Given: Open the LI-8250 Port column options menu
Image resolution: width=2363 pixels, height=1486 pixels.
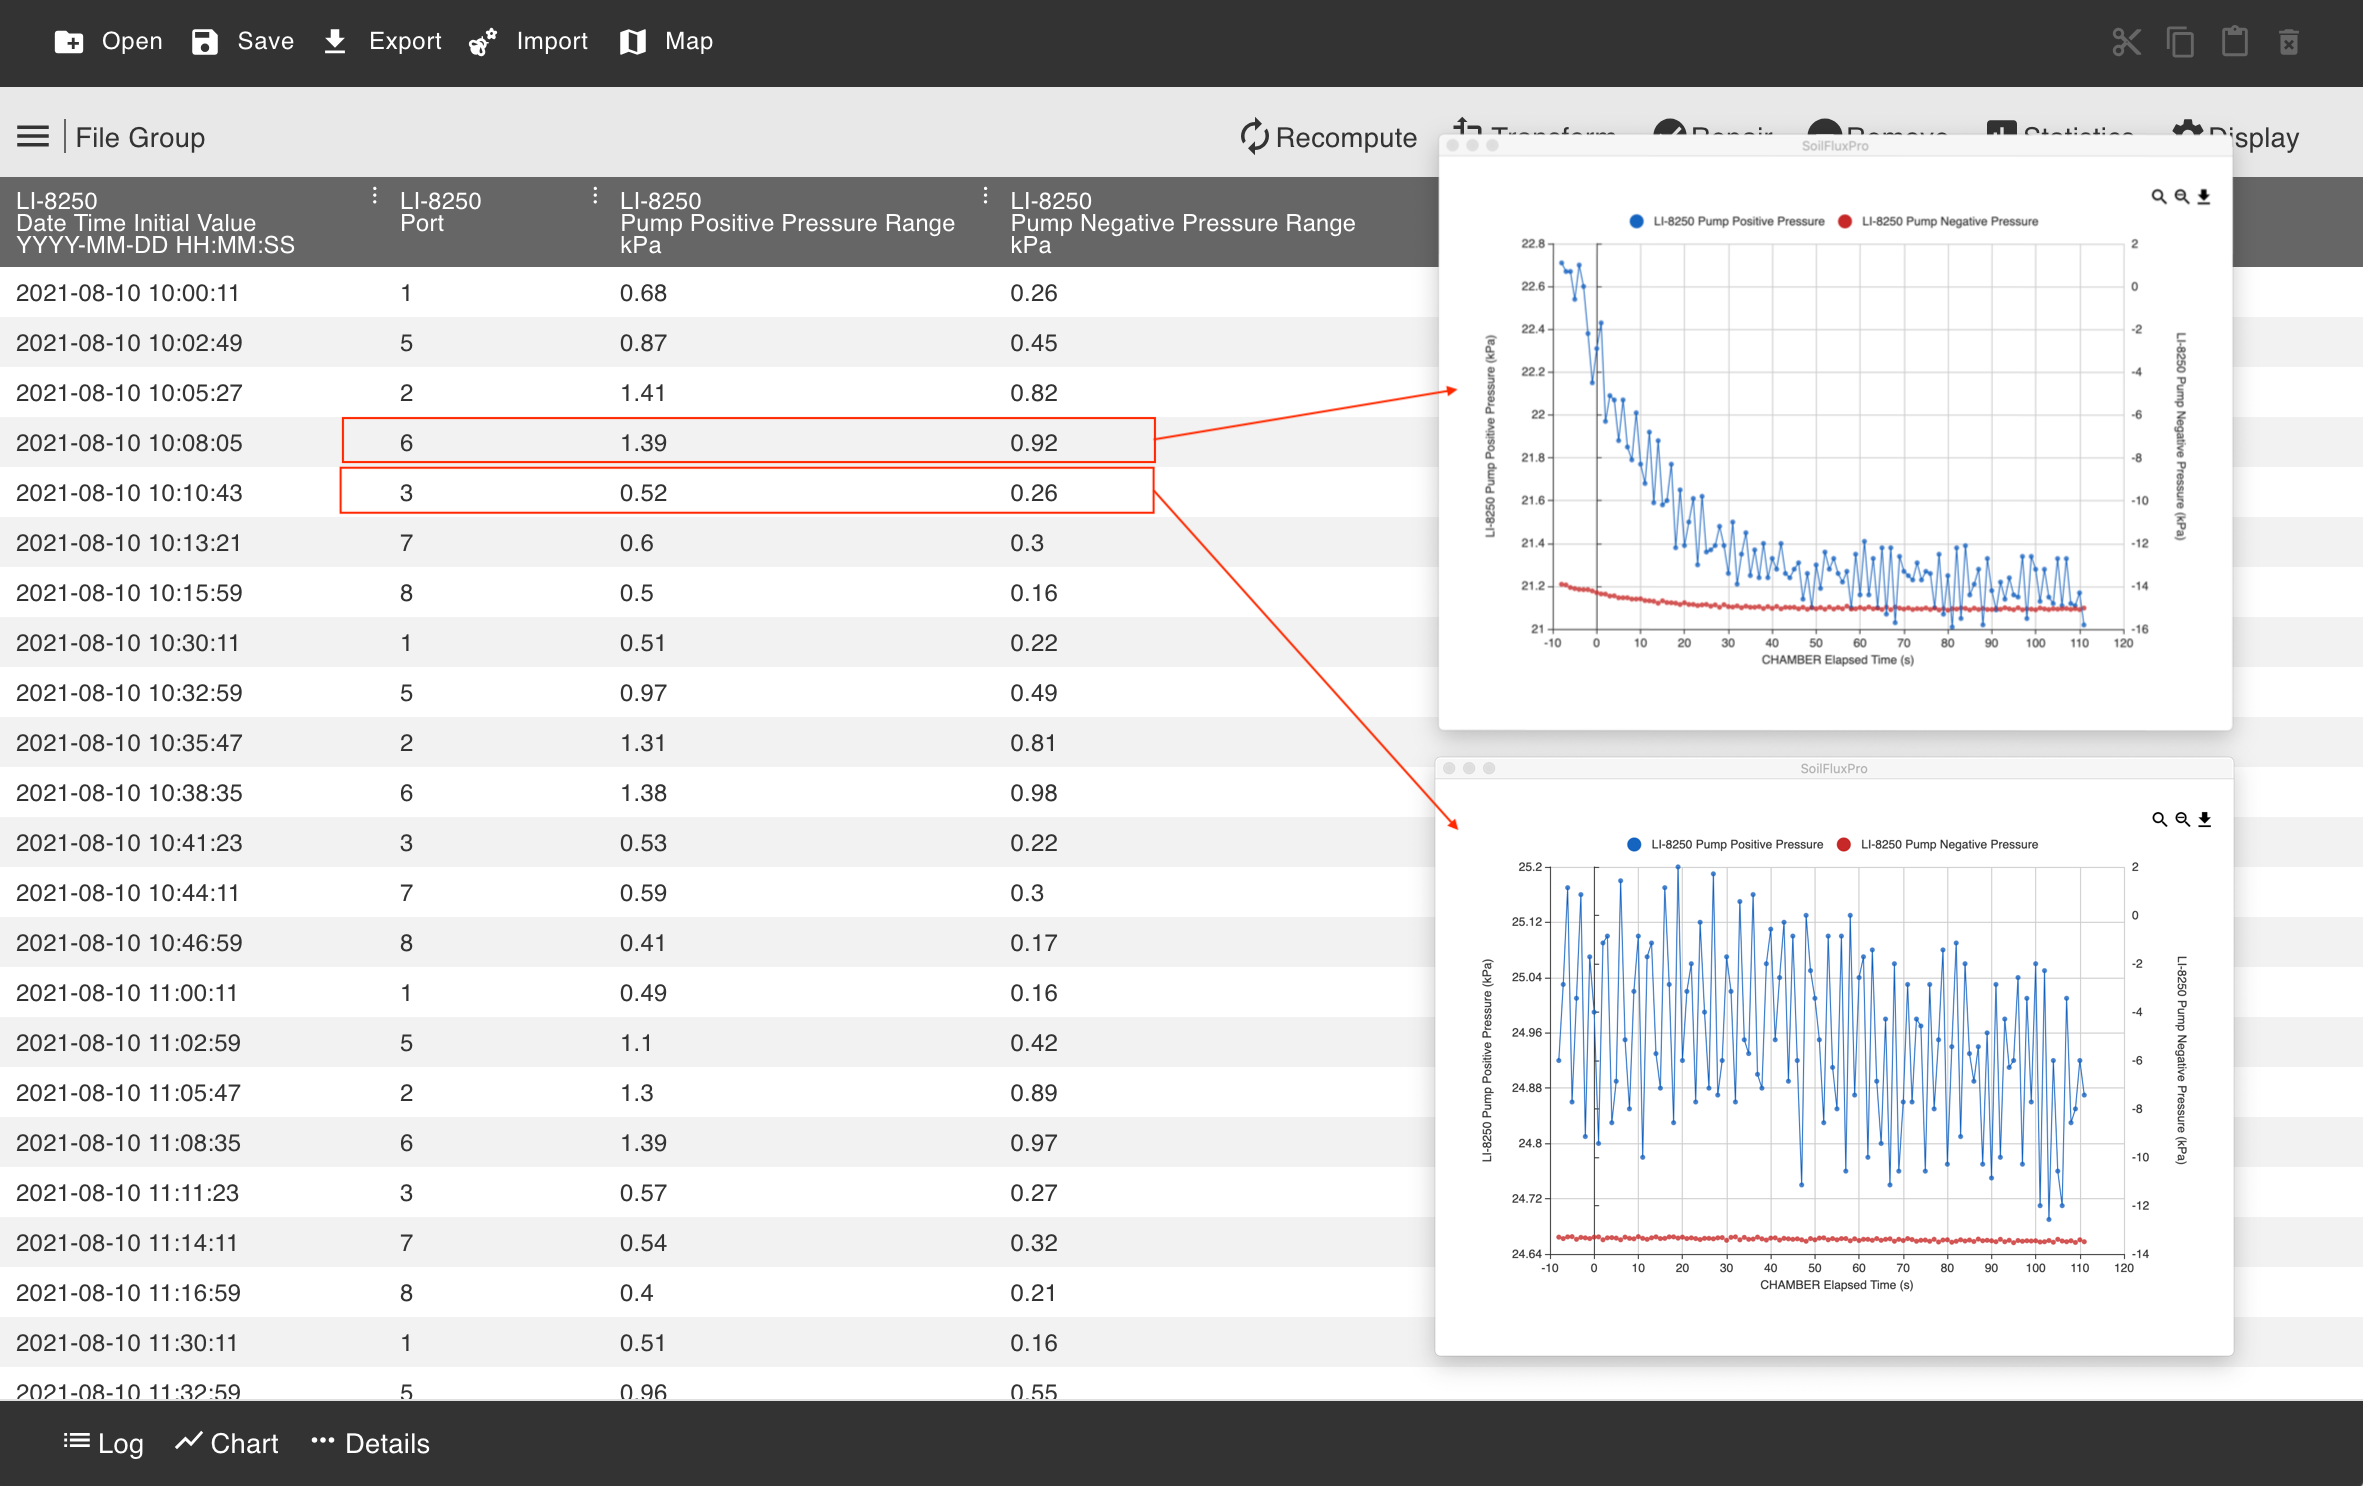Looking at the screenshot, I should pyautogui.click(x=595, y=196).
